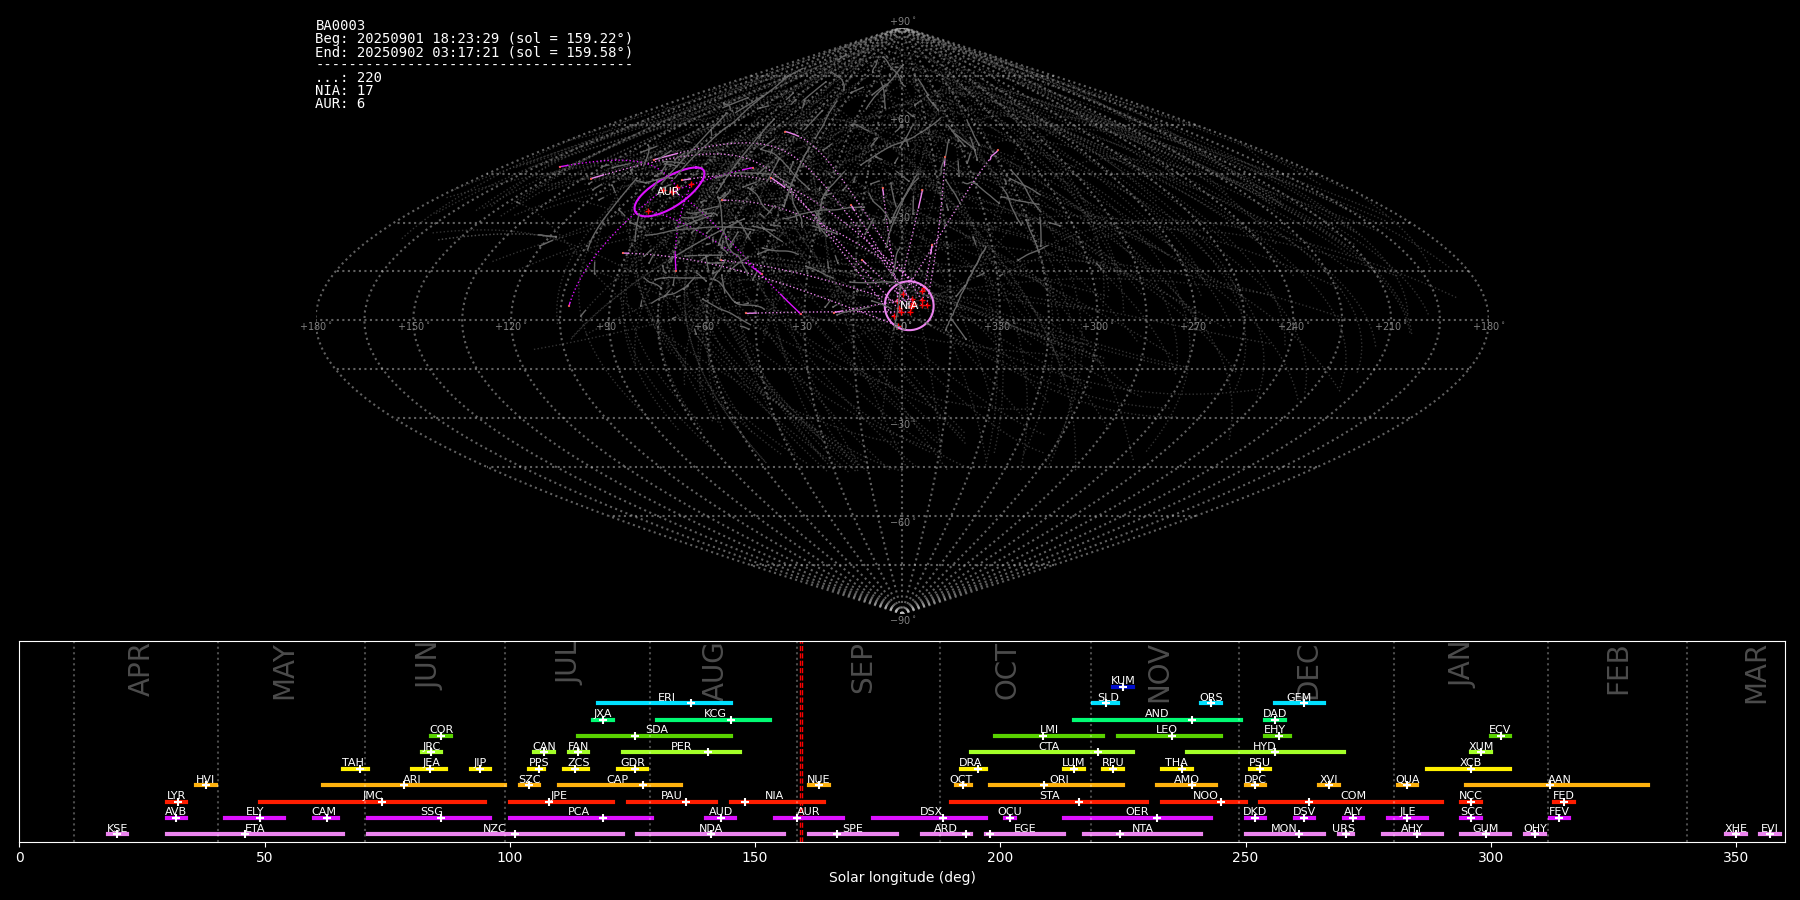The height and width of the screenshot is (900, 1800).
Task: Click the OER shower label
Action: pyautogui.click(x=1137, y=812)
